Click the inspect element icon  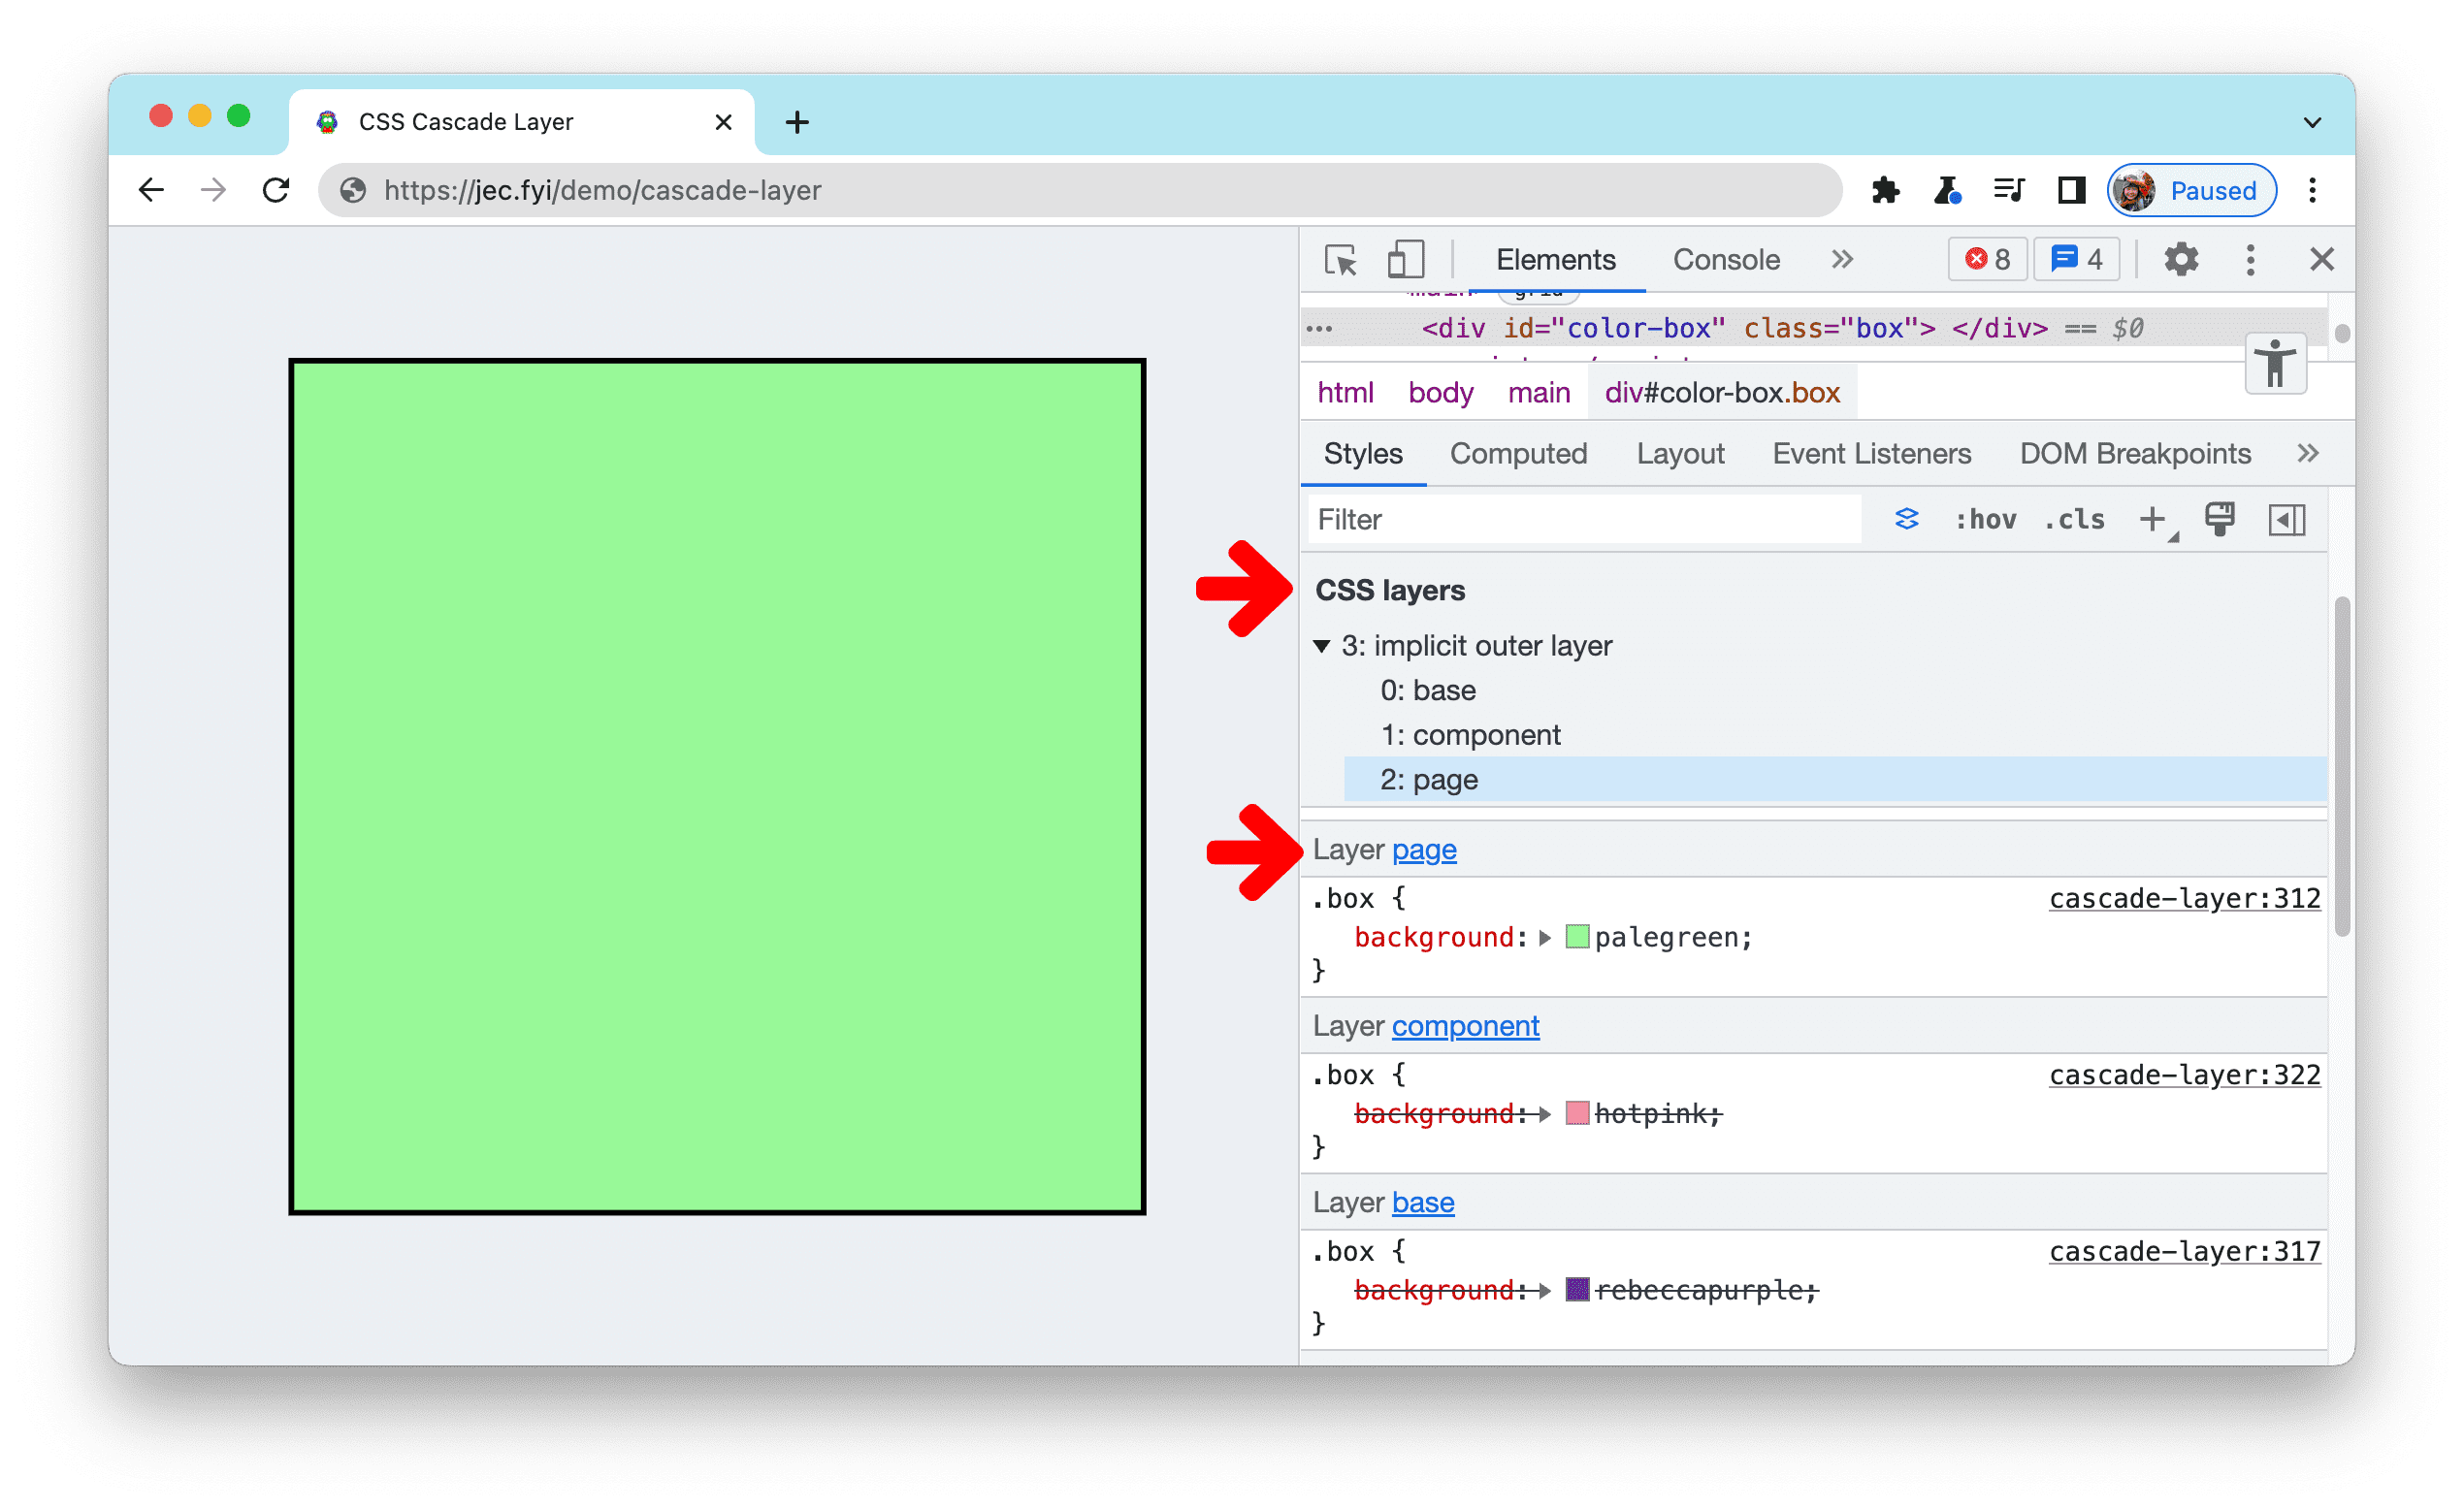[x=1343, y=260]
